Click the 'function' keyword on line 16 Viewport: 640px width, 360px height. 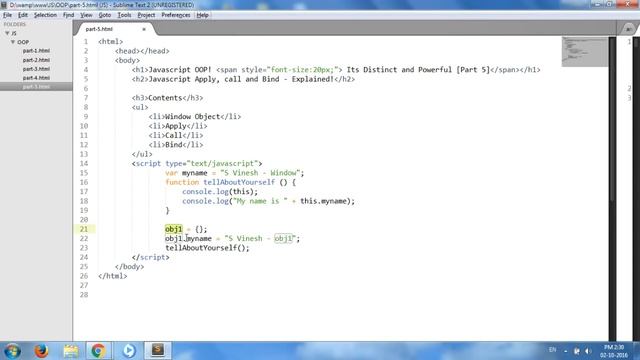click(182, 182)
